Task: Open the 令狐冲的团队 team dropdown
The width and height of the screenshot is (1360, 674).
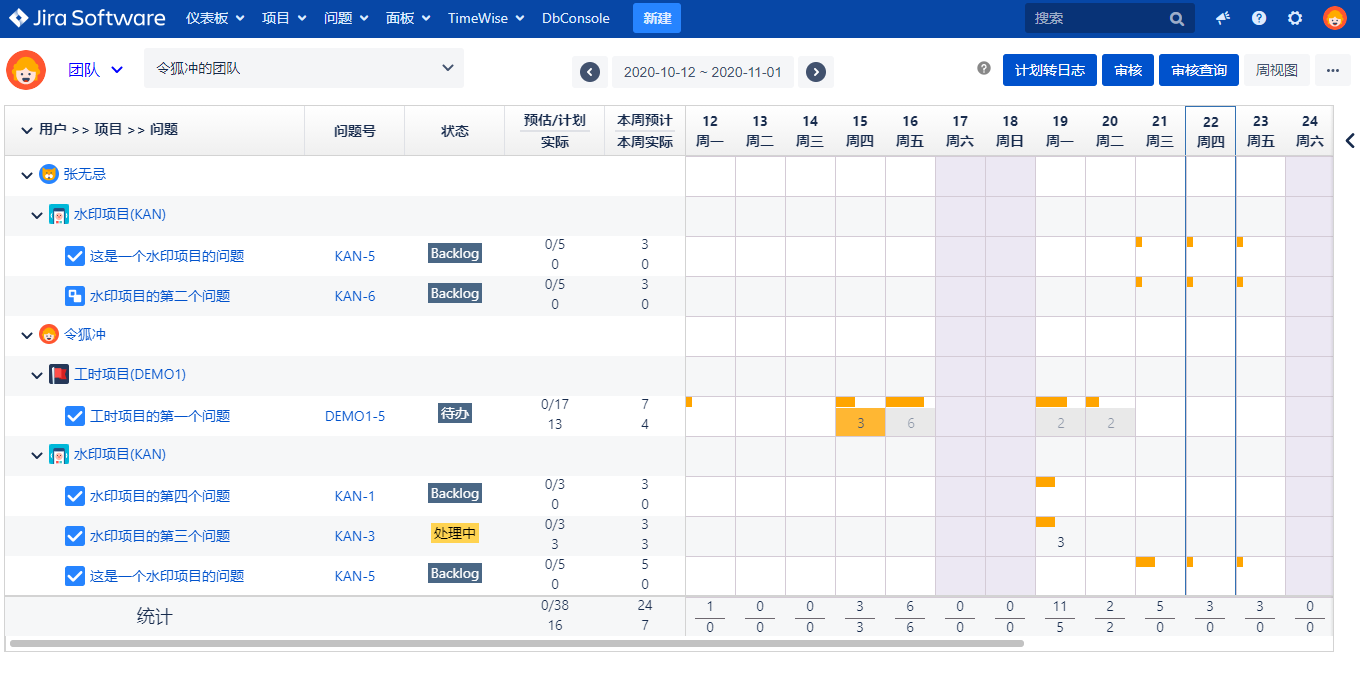Action: [303, 68]
